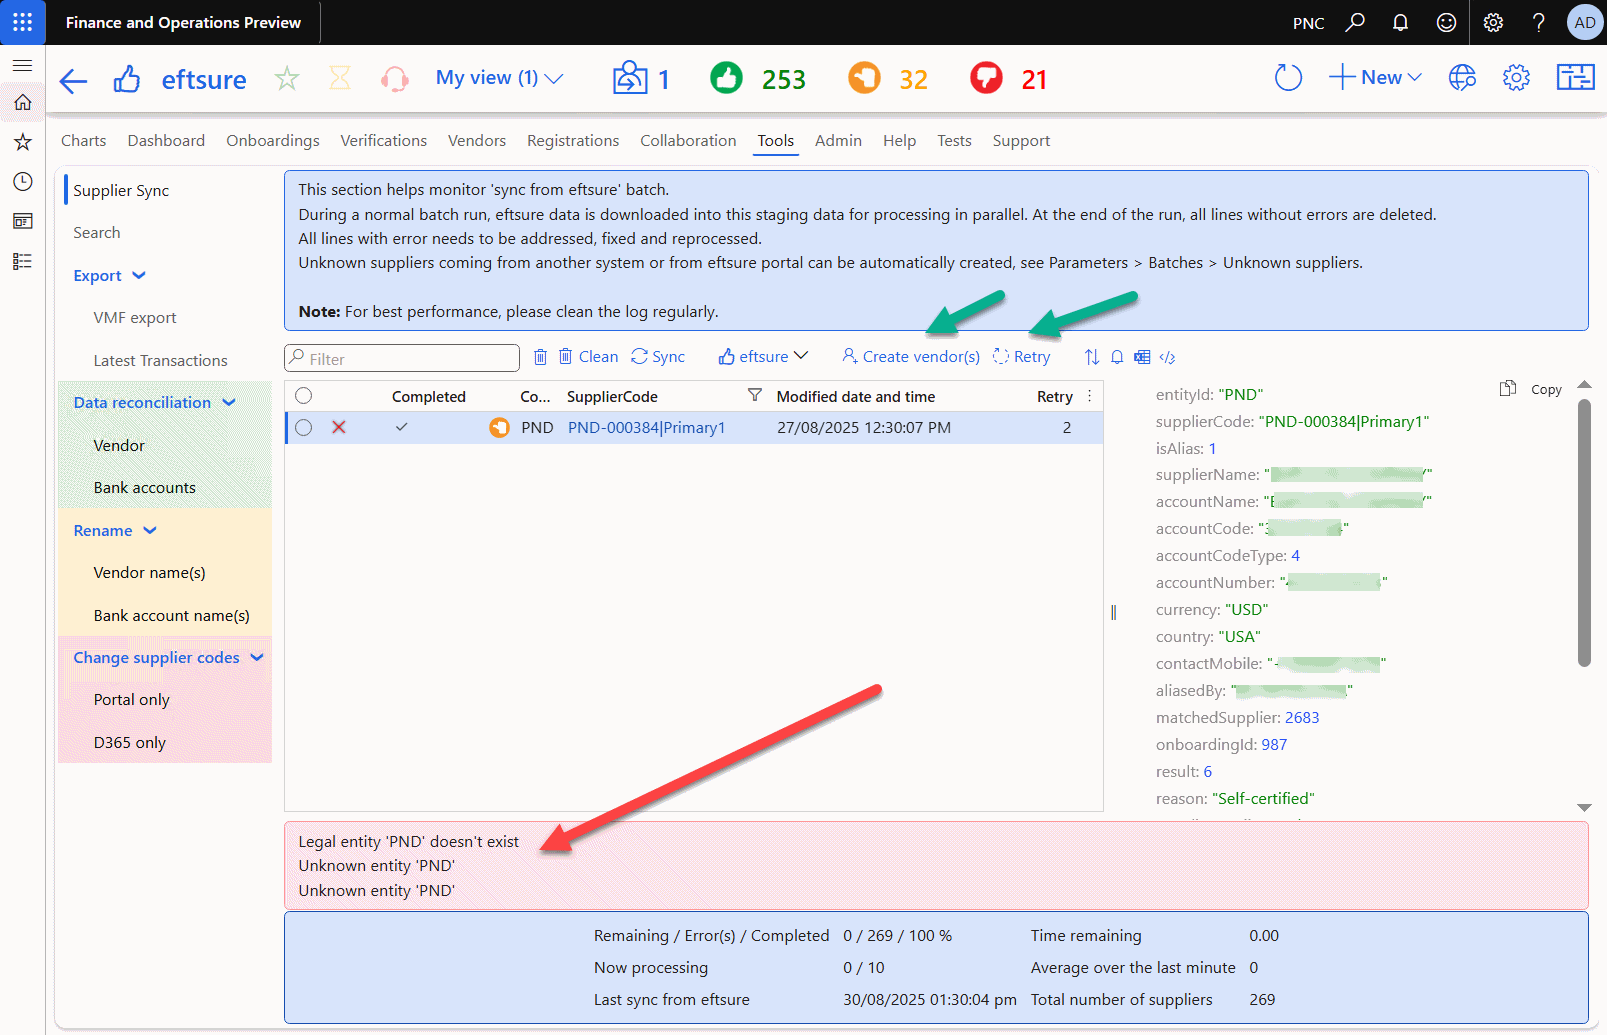Refresh the page with circular arrow
Viewport: 1607px width, 1035px height.
pos(1288,77)
